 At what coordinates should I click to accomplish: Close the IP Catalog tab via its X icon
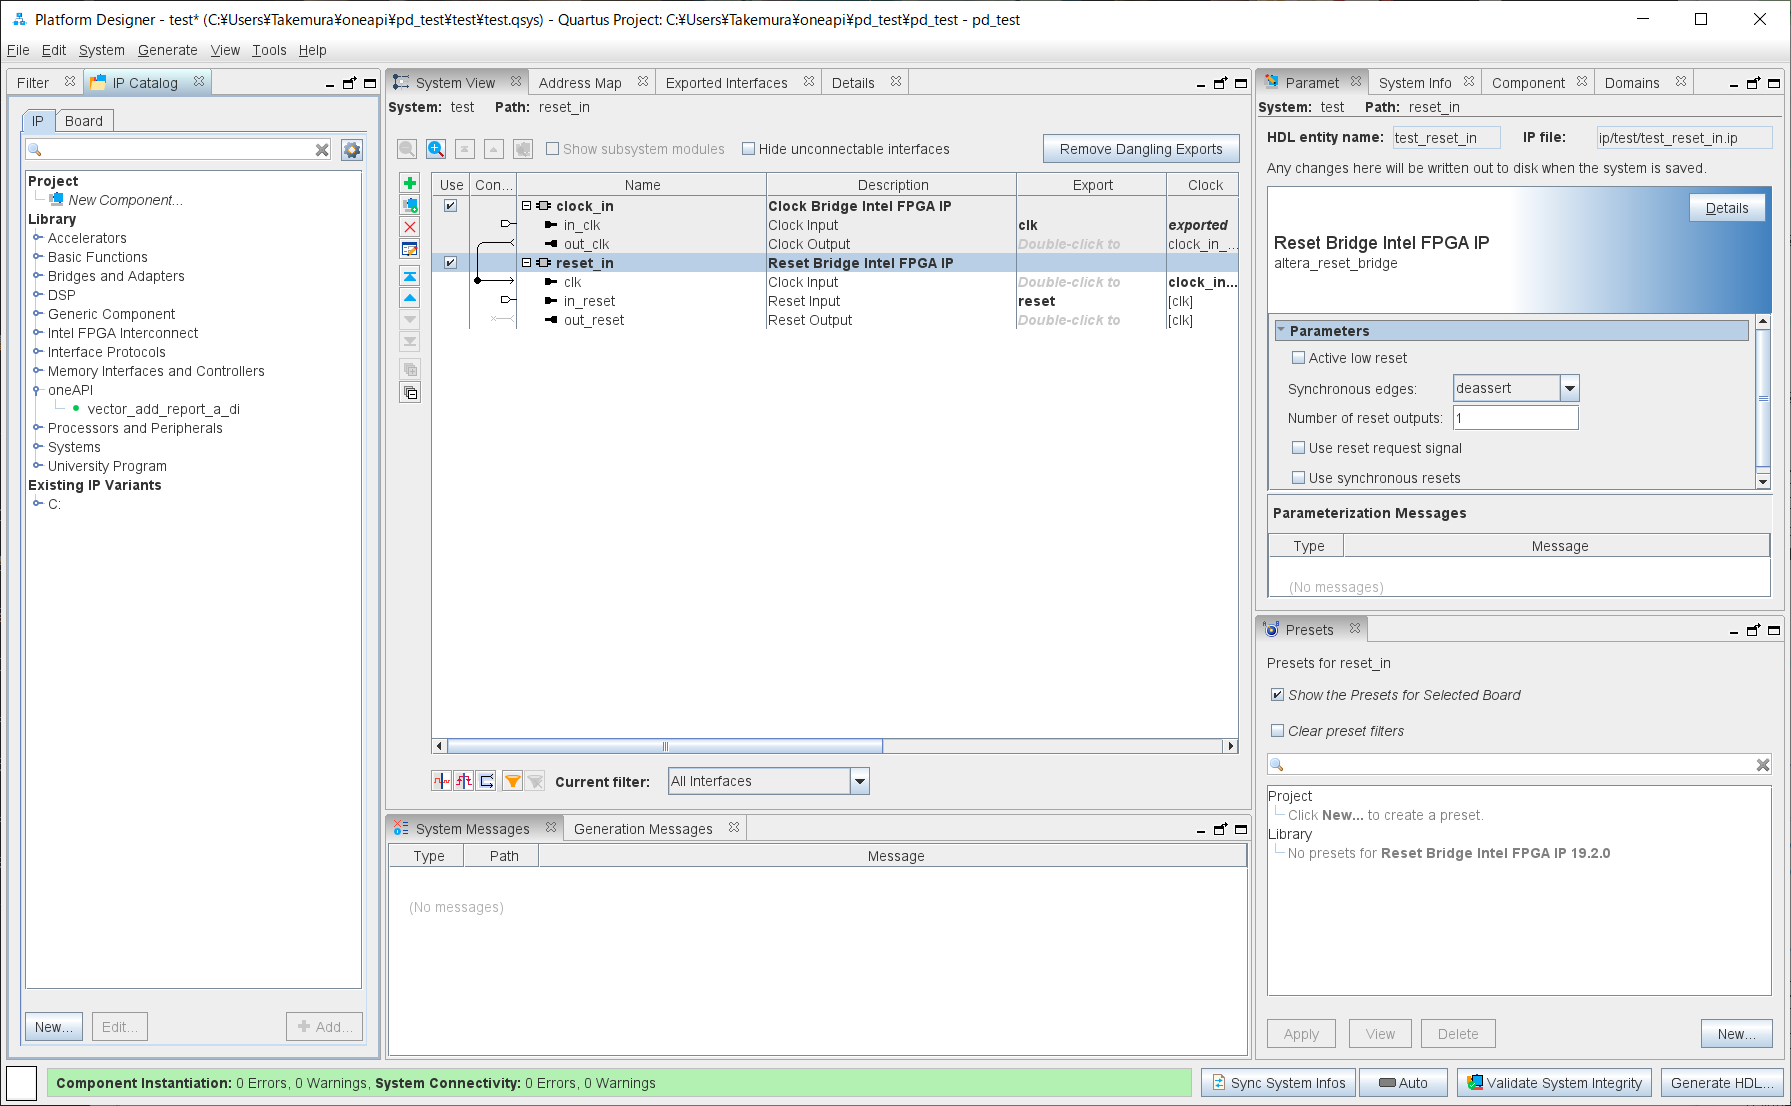coord(199,82)
